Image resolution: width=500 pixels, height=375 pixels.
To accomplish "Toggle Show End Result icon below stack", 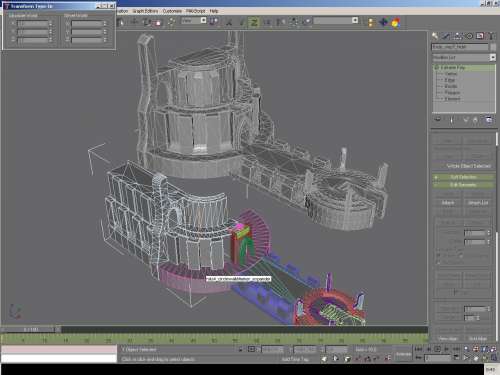I will click(x=452, y=119).
